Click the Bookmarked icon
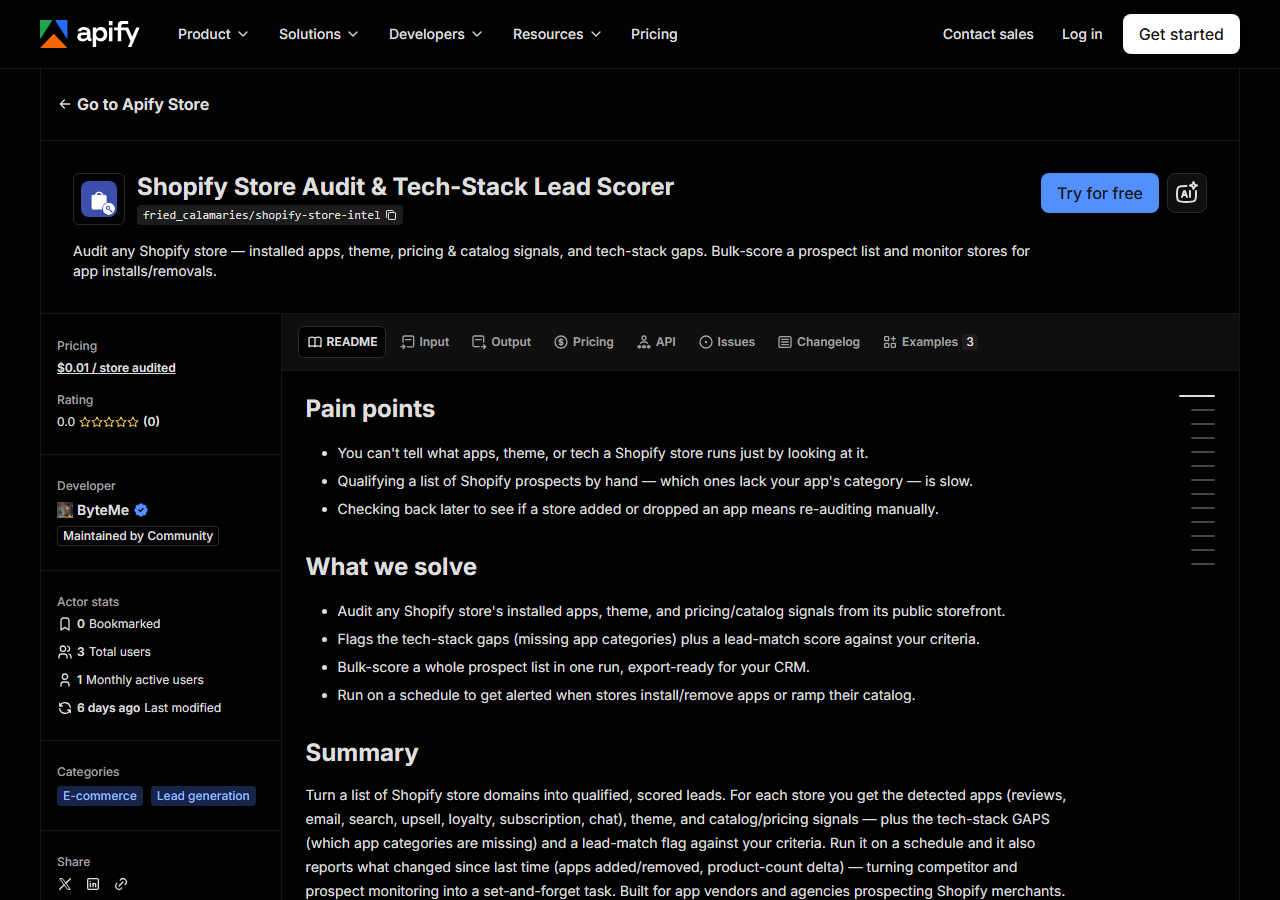The image size is (1280, 900). (65, 624)
